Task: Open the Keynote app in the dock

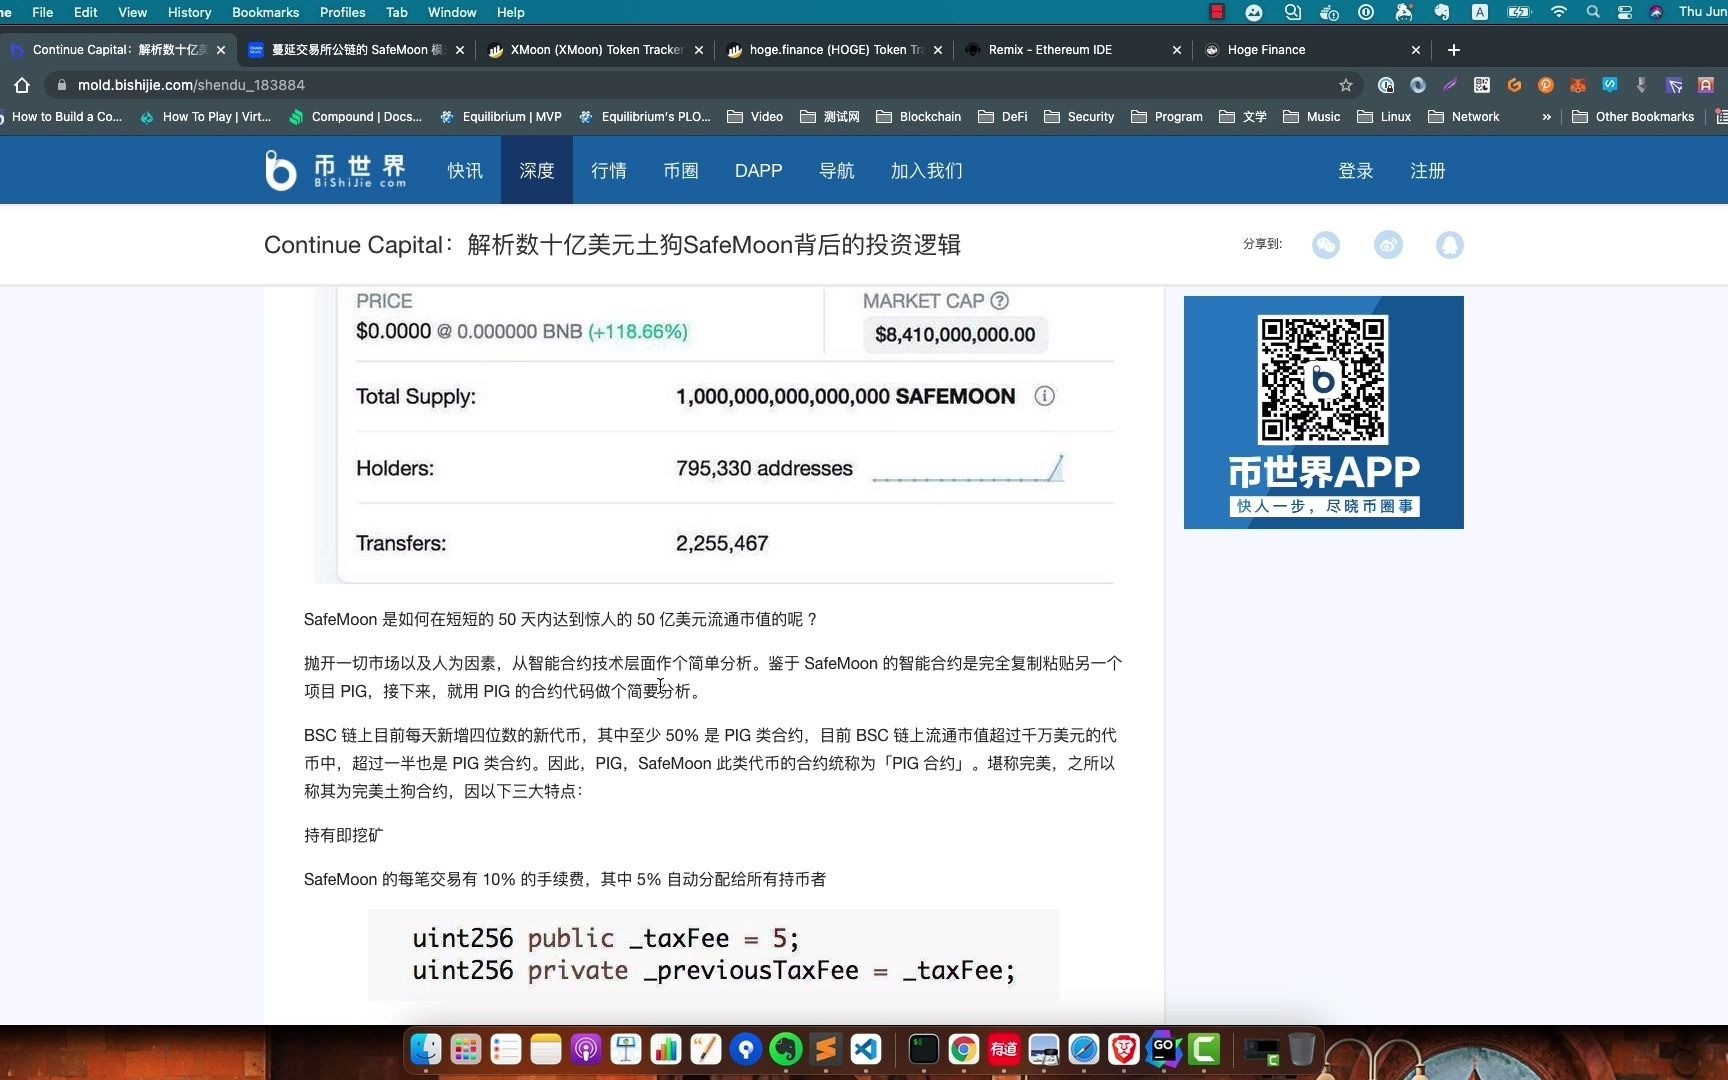Action: coord(626,1049)
